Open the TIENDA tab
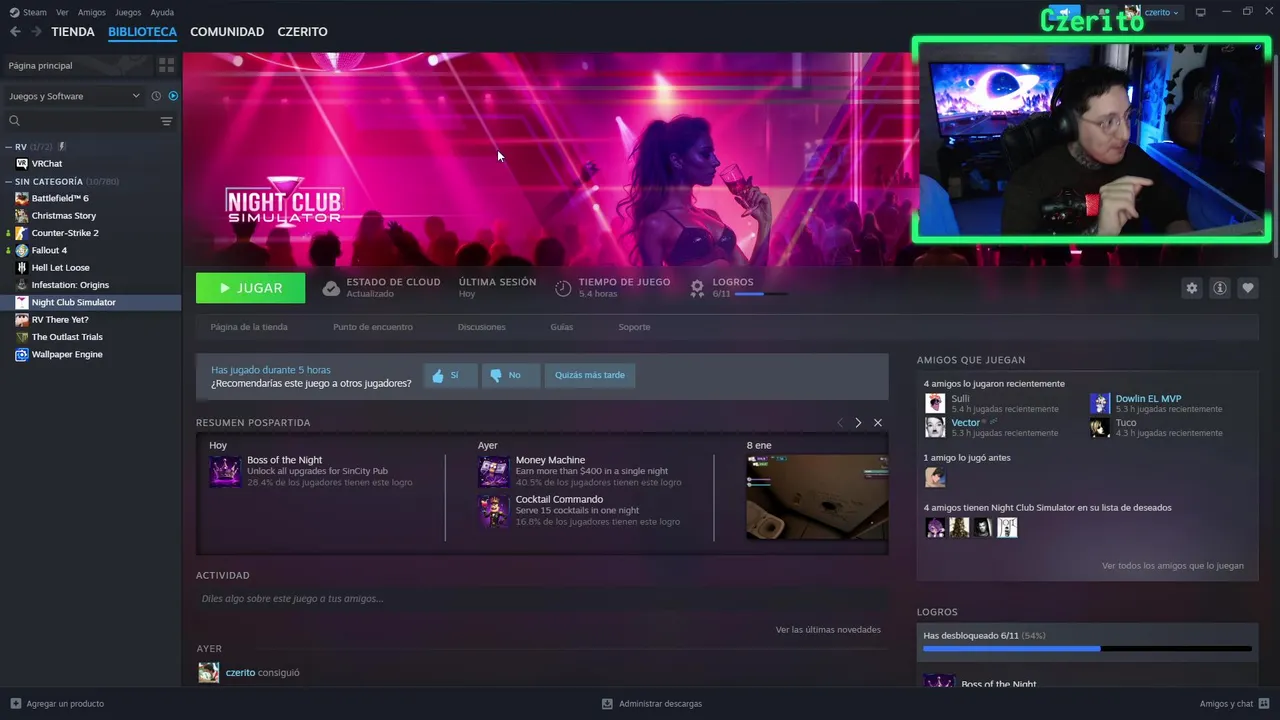The image size is (1280, 720). 73,32
